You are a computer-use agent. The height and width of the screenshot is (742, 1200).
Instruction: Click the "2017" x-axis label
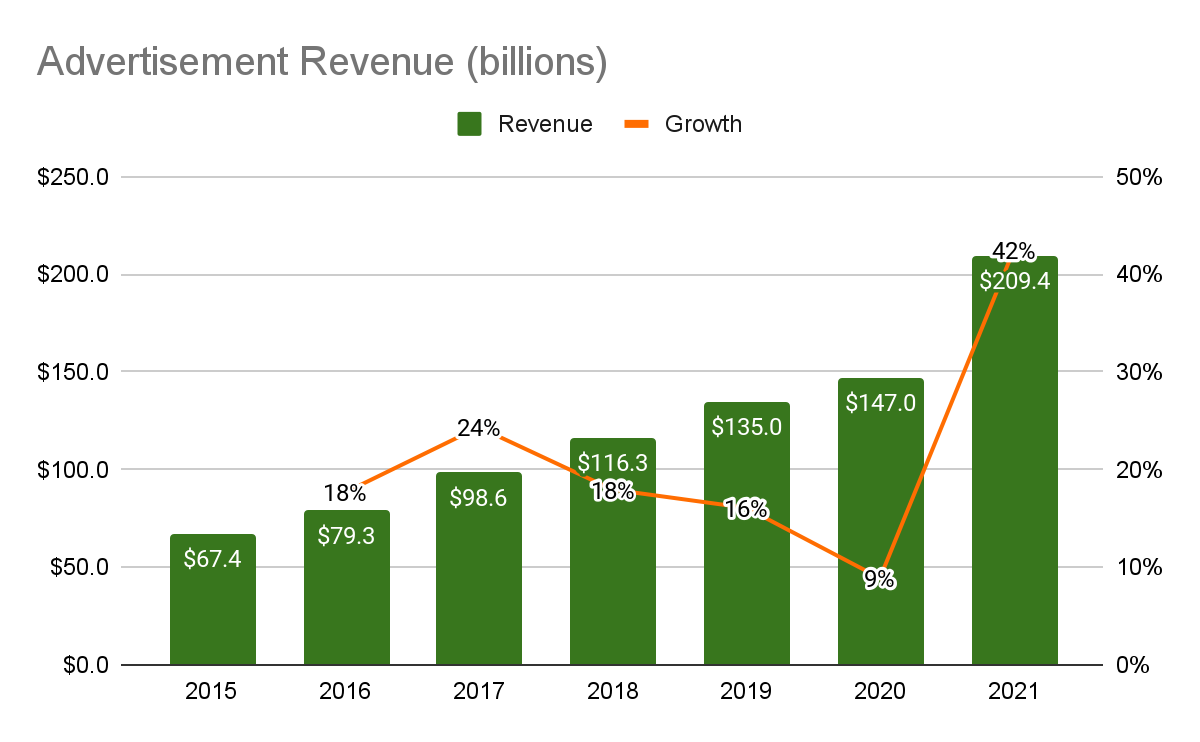point(479,691)
